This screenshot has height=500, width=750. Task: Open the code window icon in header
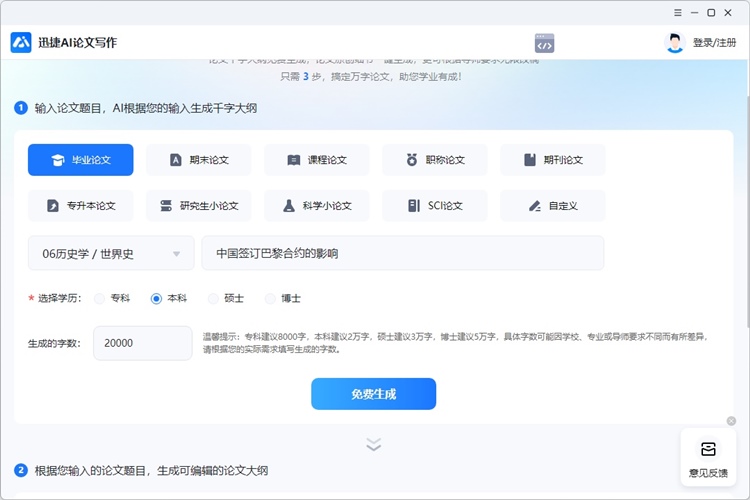(x=544, y=43)
